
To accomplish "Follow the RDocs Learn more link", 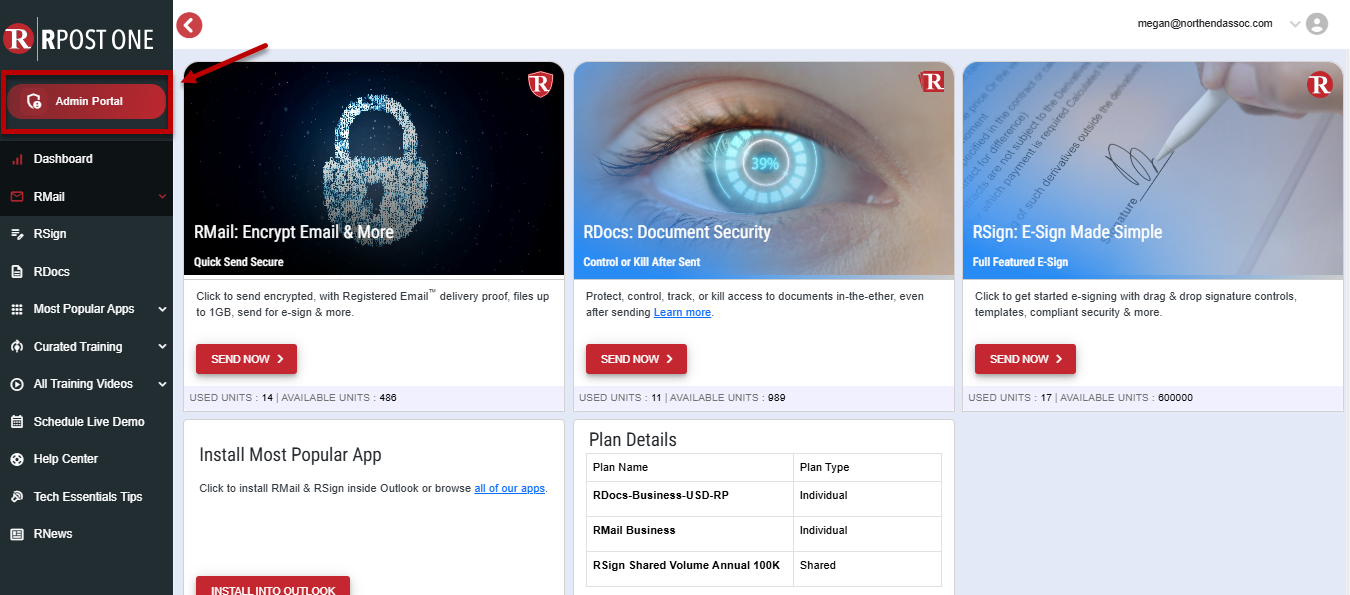I will pyautogui.click(x=682, y=313).
